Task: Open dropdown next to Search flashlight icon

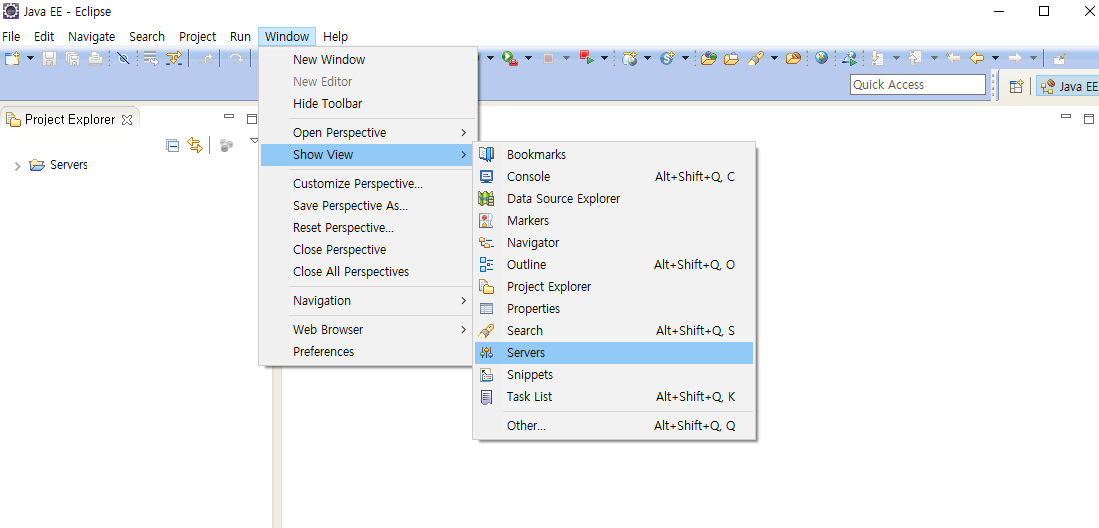Action: [774, 58]
